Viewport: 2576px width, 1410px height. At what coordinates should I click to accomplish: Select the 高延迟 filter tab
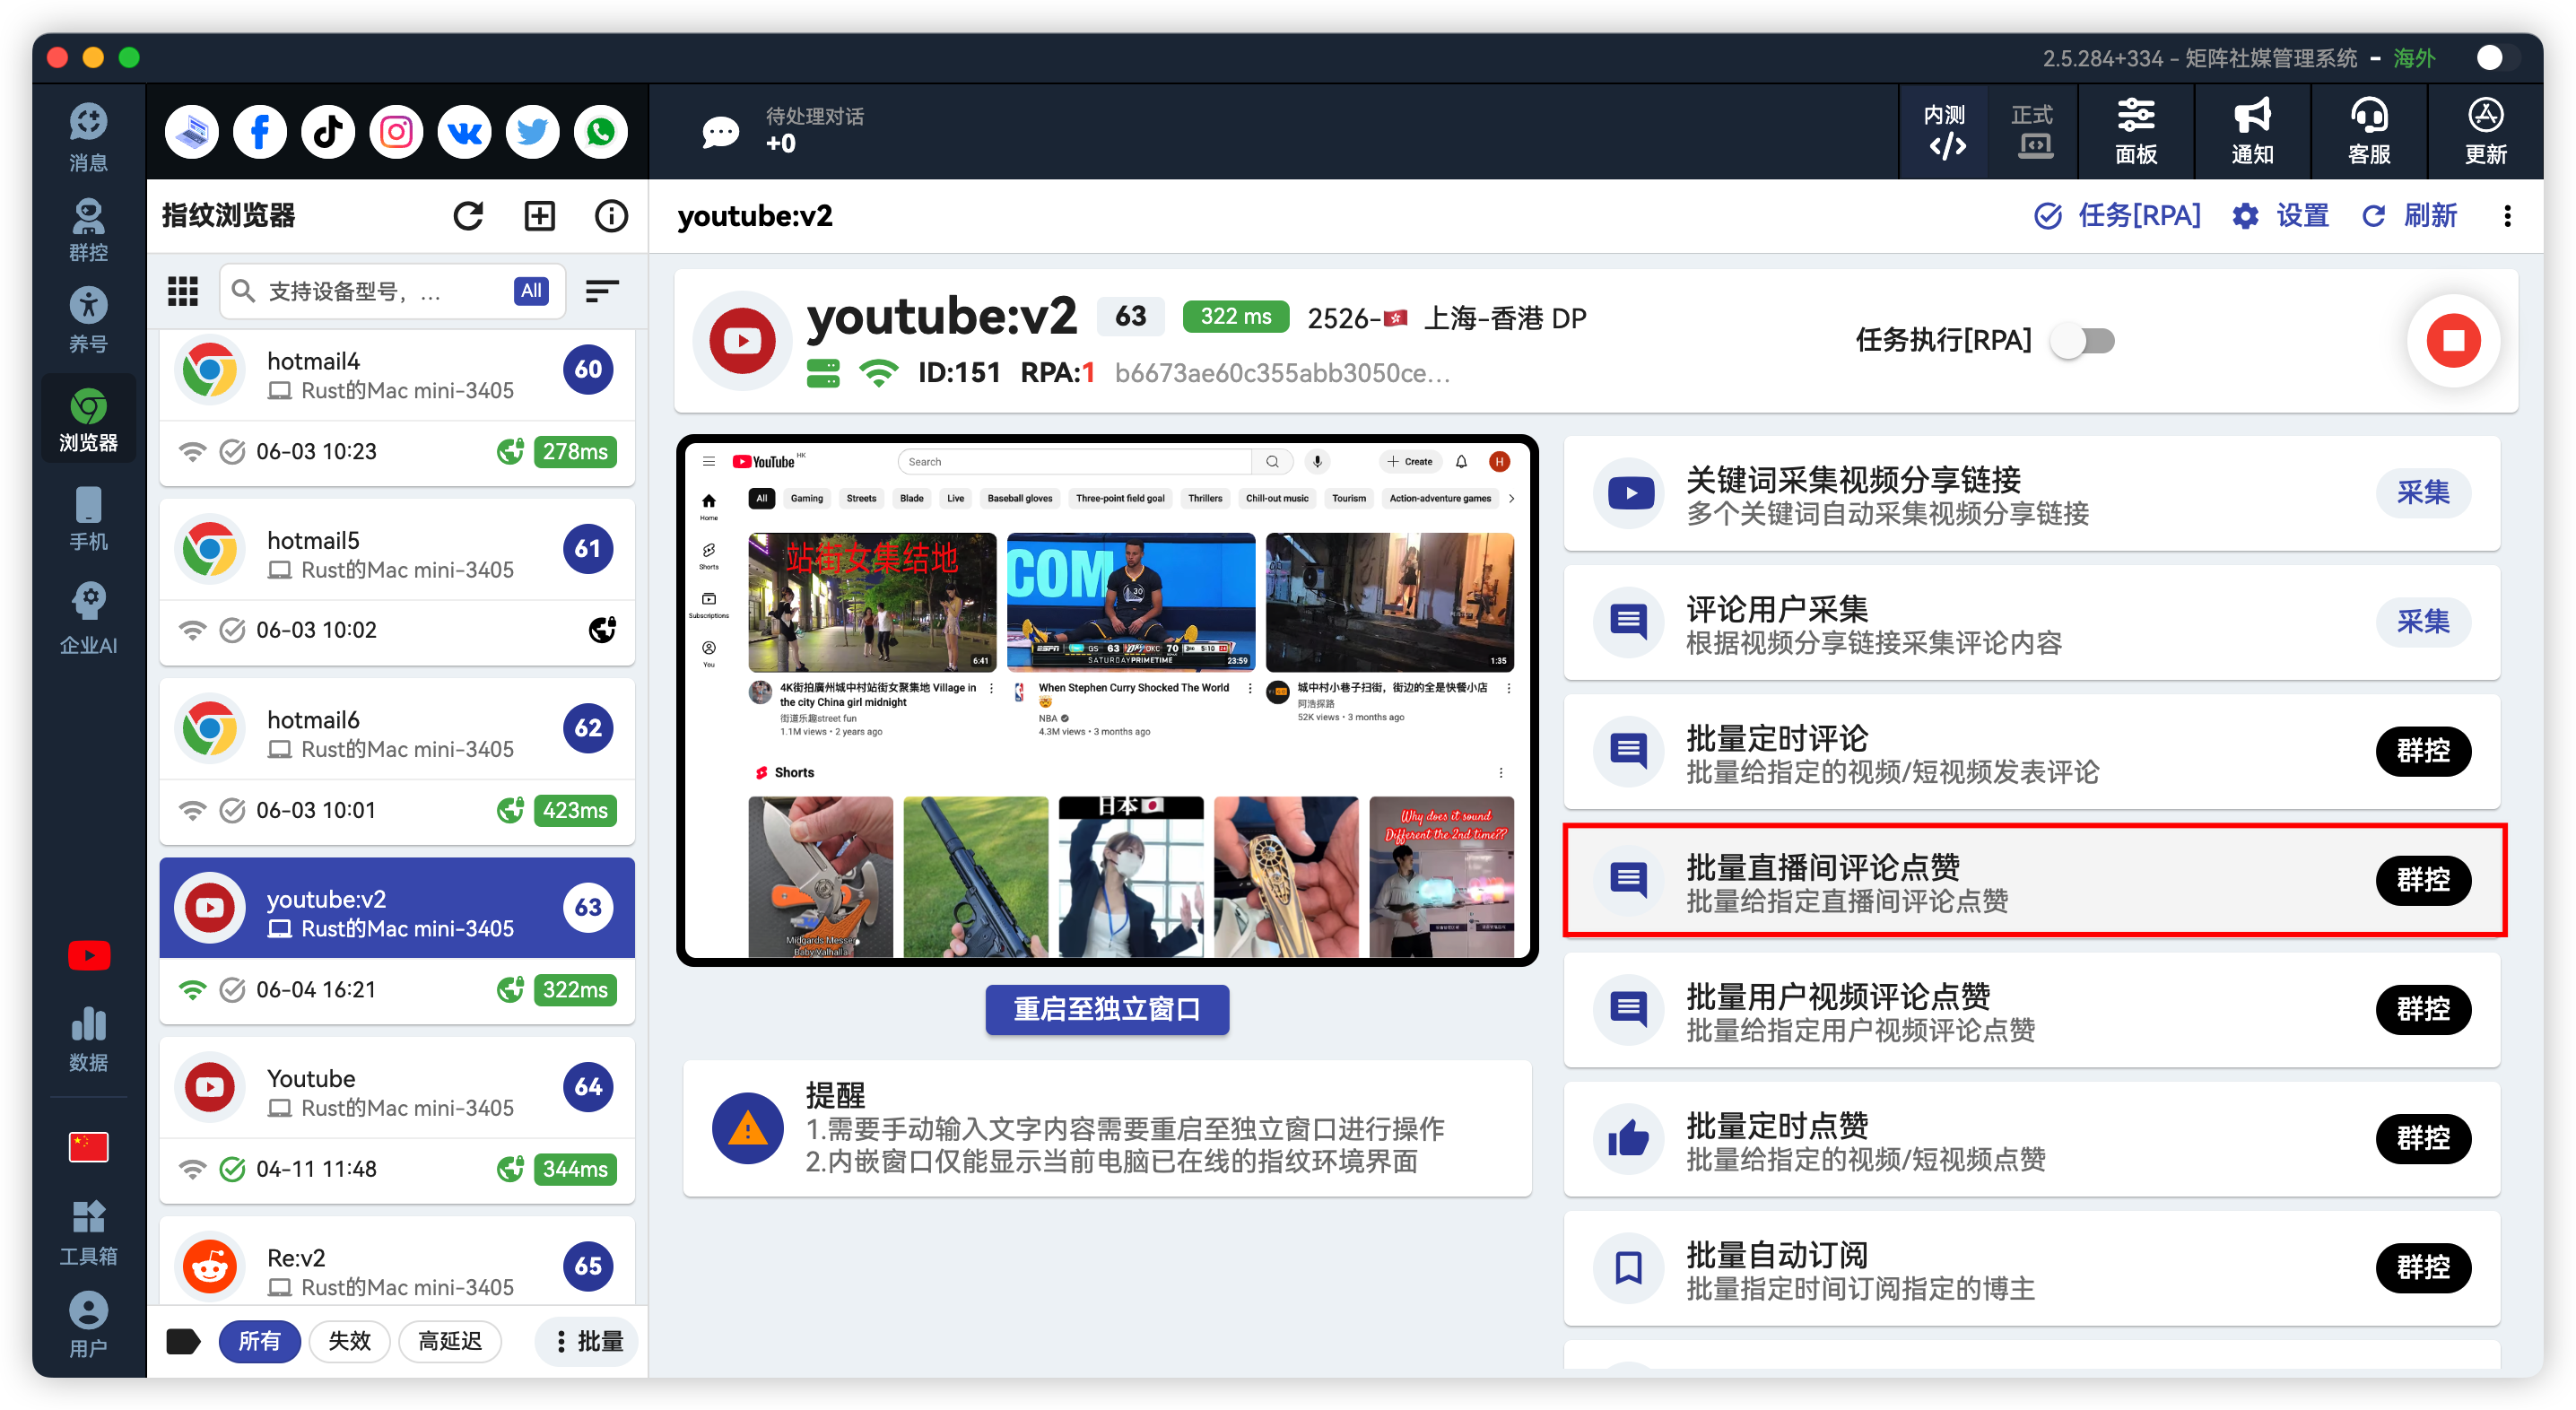[x=449, y=1341]
